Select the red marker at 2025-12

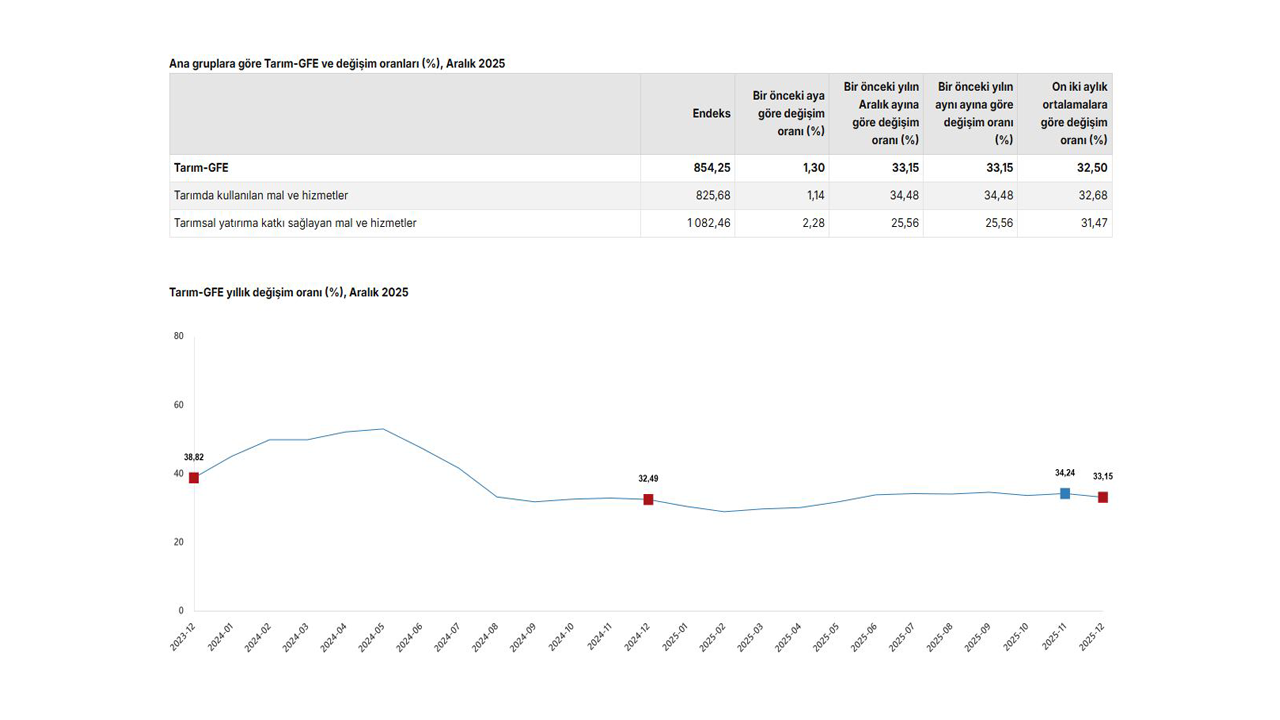(x=1103, y=497)
